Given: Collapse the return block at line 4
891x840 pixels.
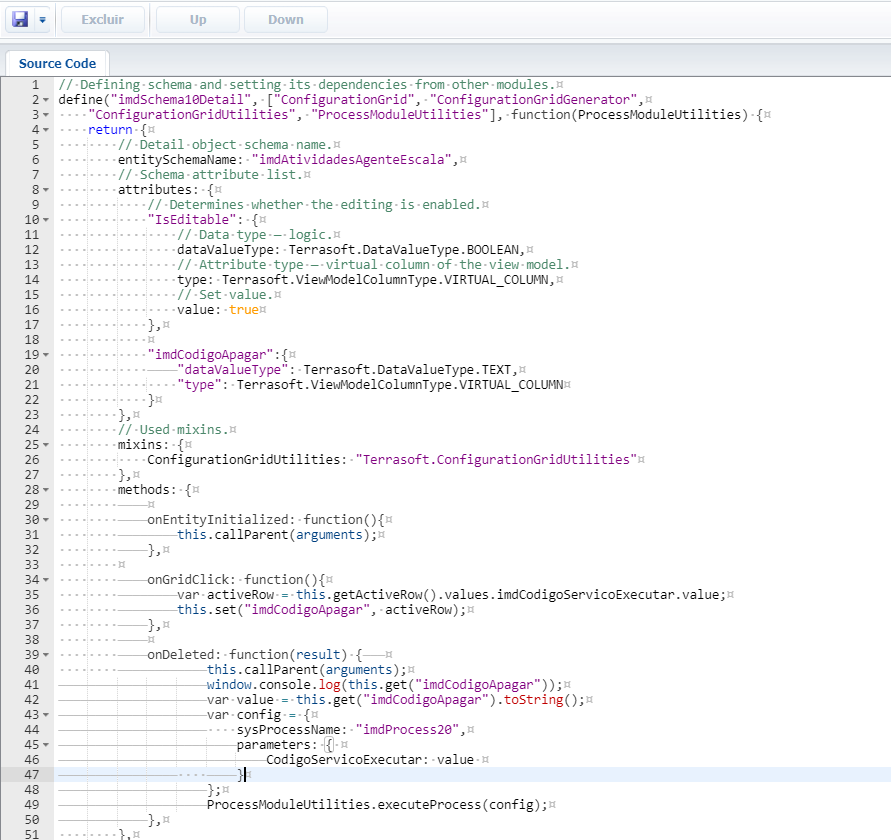Looking at the screenshot, I should (46, 130).
